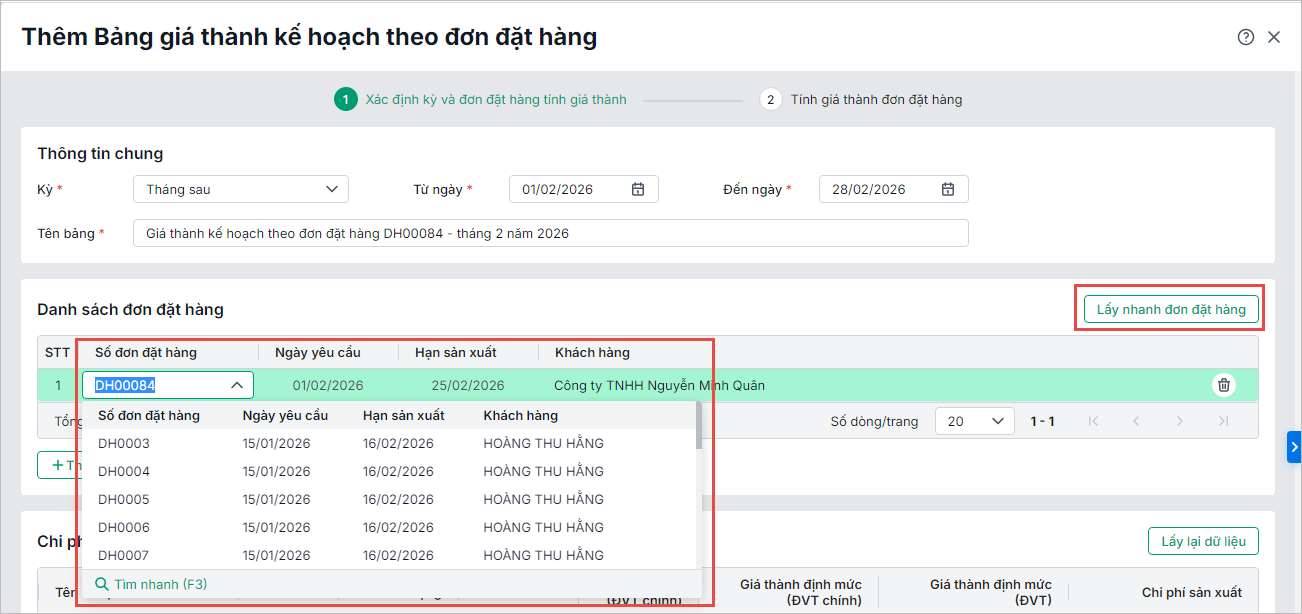Click Hạn sản xuất table column header
Screen dimensions: 1302x614
click(456, 352)
